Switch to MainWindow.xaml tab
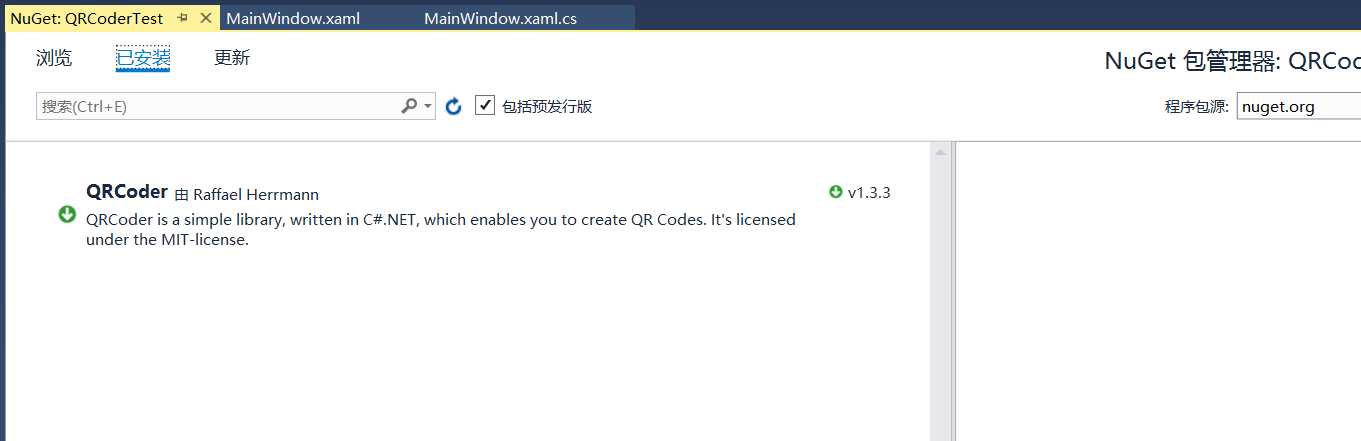Image resolution: width=1361 pixels, height=441 pixels. coord(293,18)
